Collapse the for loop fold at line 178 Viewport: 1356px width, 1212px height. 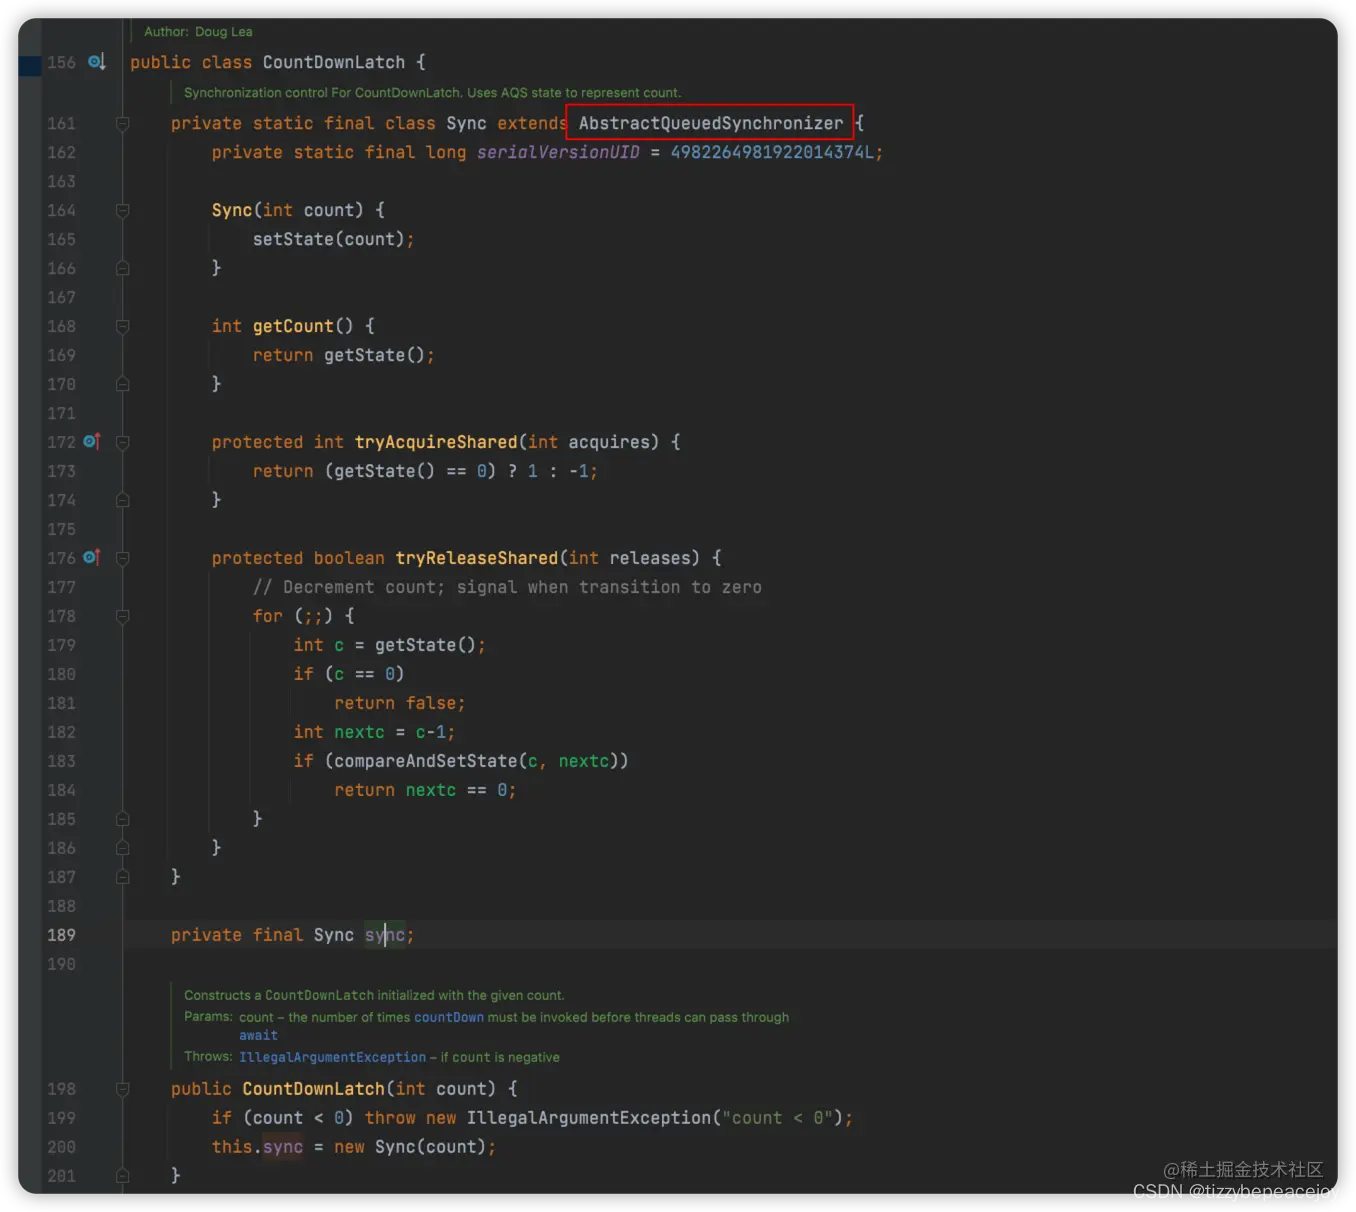(123, 617)
